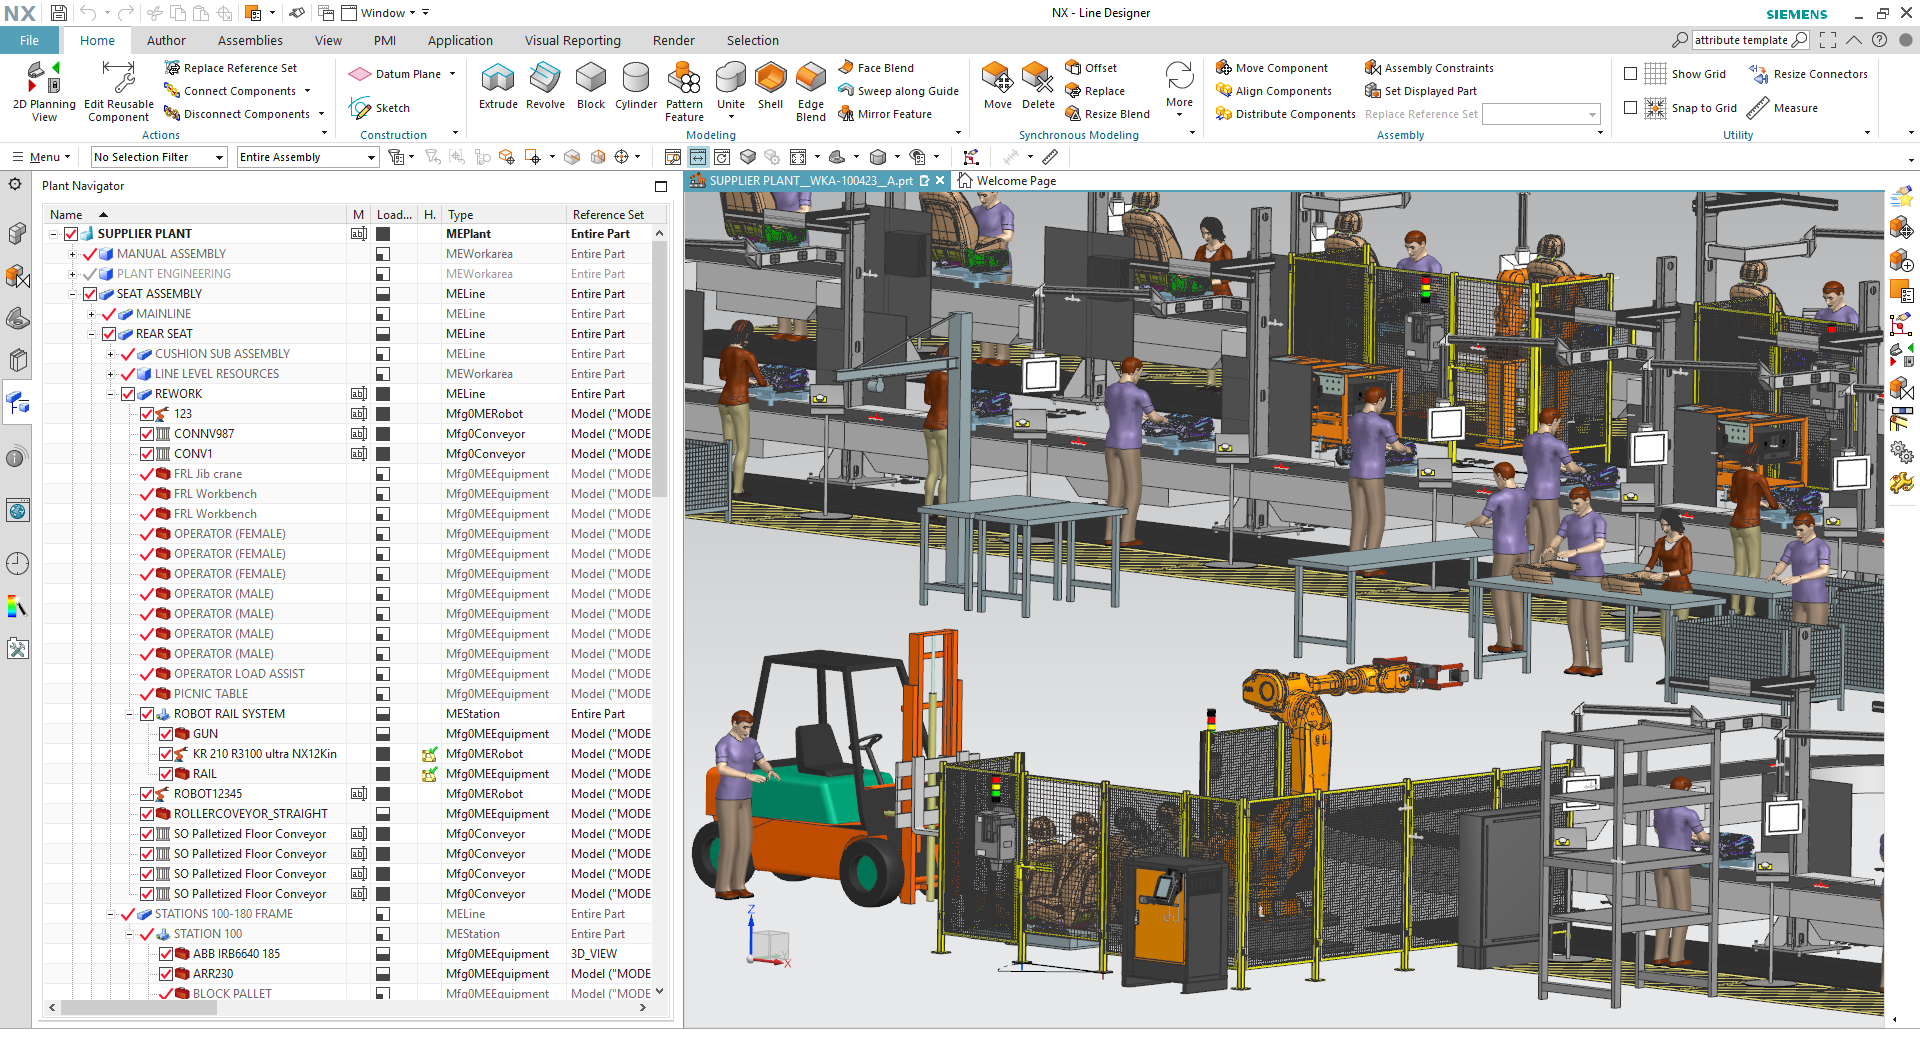Click the Assembly Constraints button
Viewport: 1920px width, 1050px height.
1430,67
